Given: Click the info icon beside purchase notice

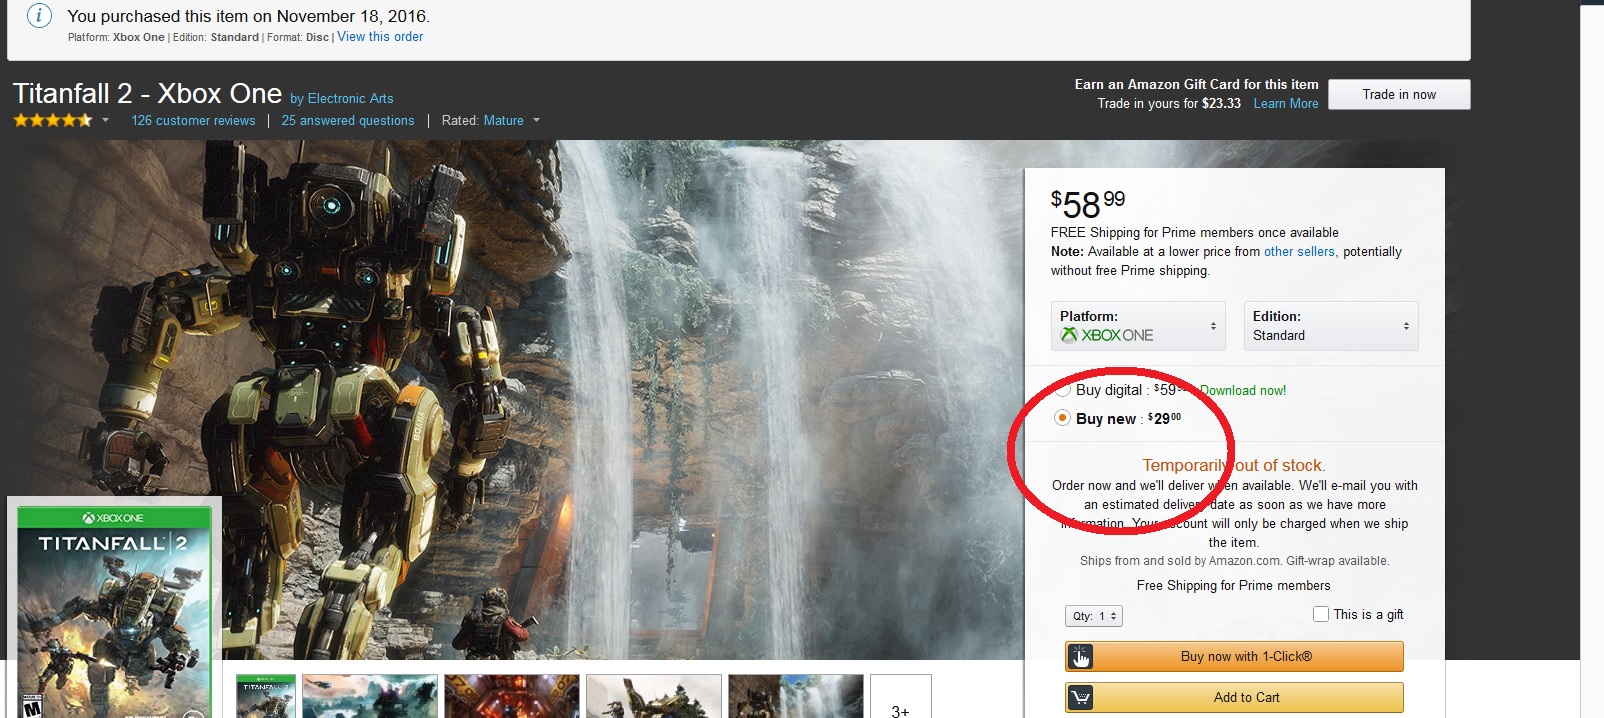Looking at the screenshot, I should [x=39, y=16].
